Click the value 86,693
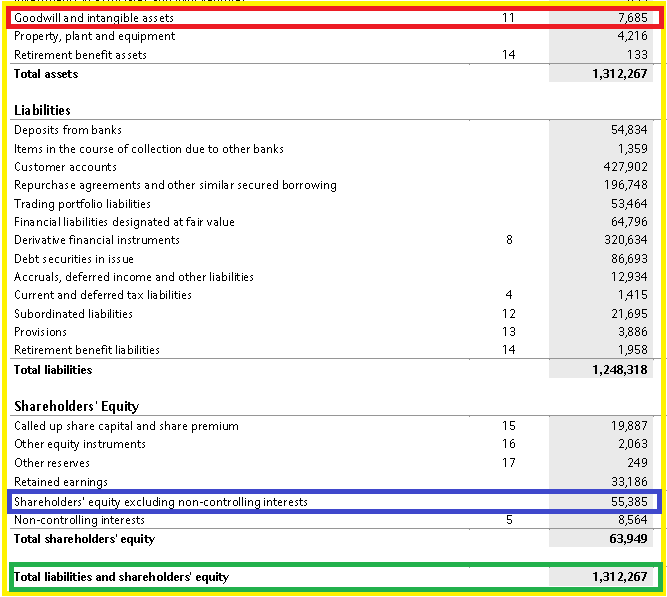The height and width of the screenshot is (597, 667). (x=629, y=259)
